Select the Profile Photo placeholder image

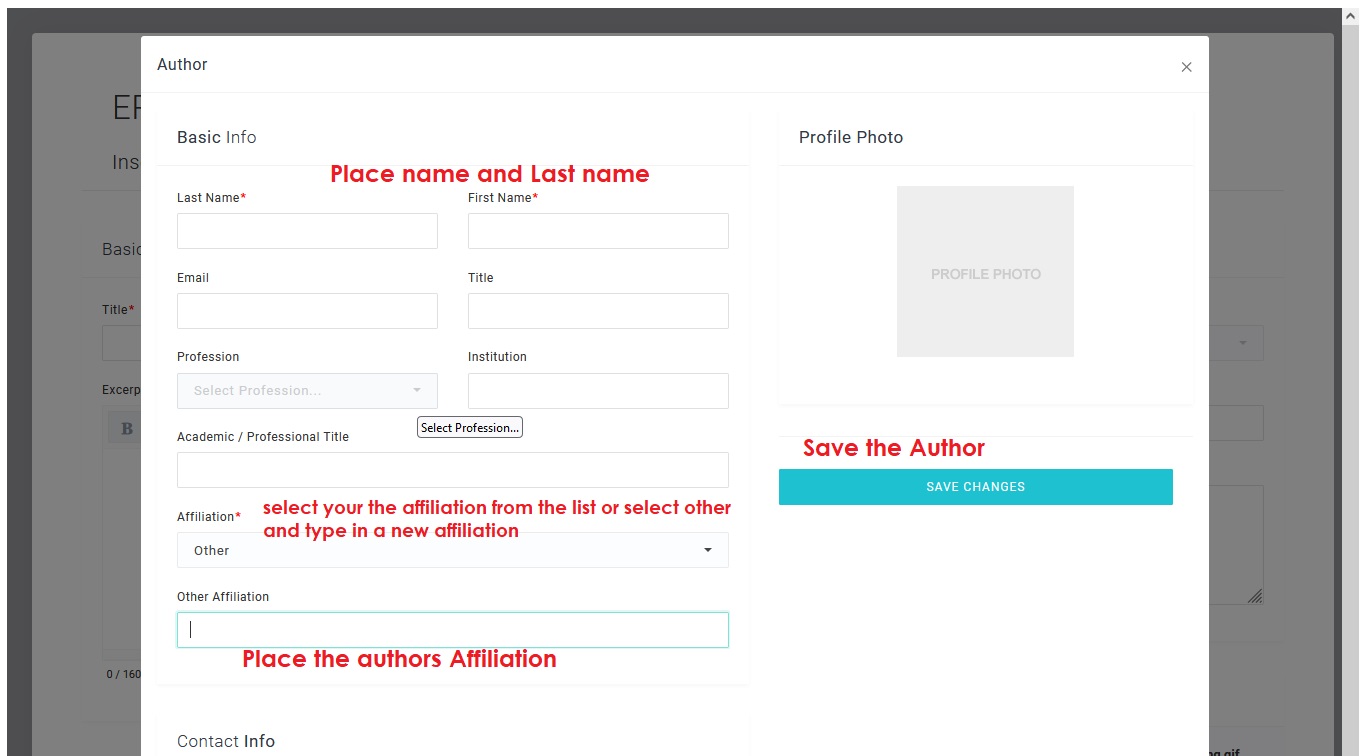point(985,271)
